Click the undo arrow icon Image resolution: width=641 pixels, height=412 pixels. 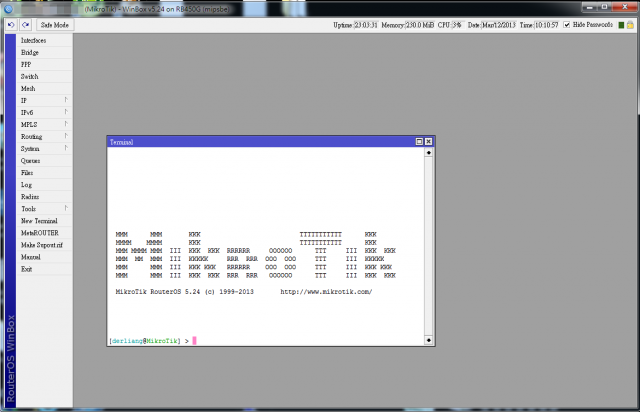[x=11, y=25]
